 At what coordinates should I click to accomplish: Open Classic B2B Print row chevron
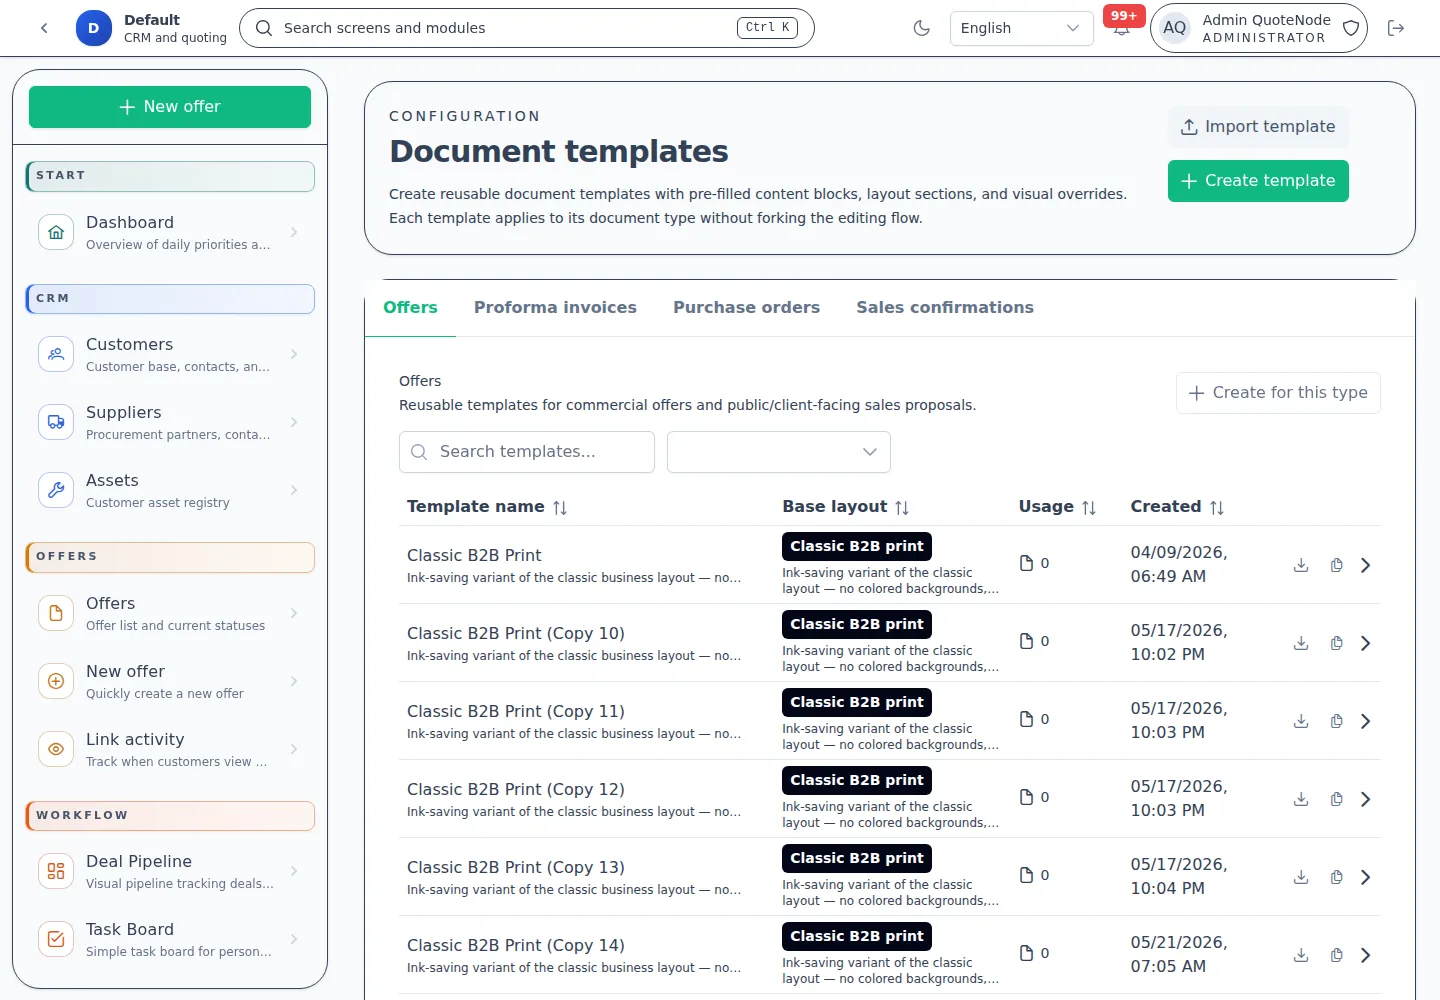coord(1366,565)
